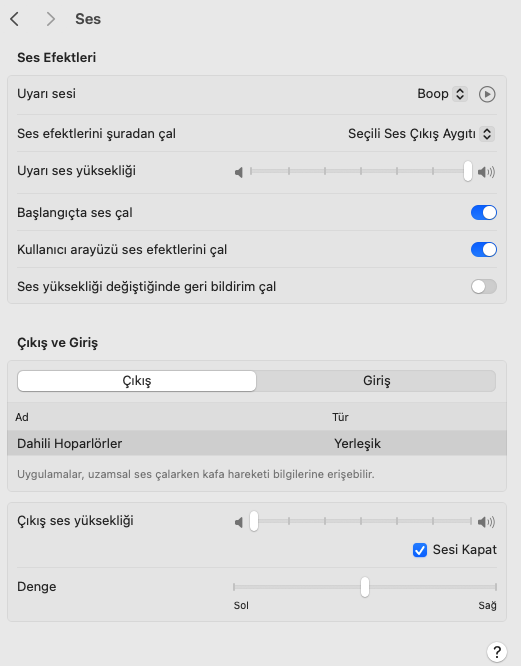The width and height of the screenshot is (521, 666).
Task: Click the loud speaker icon beside Çıkış ses yüksekliği
Action: (486, 522)
